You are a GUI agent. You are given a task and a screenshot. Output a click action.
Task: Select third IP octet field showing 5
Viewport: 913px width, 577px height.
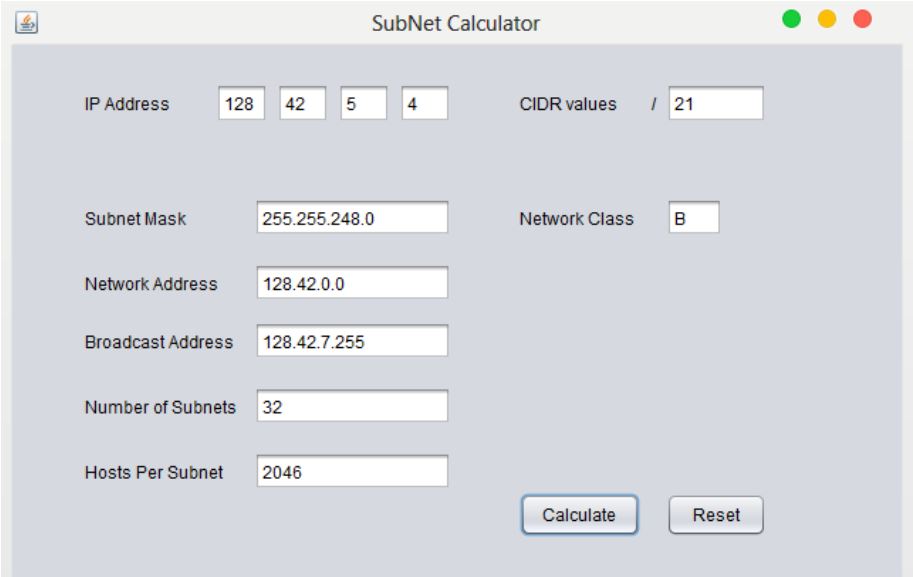[364, 103]
